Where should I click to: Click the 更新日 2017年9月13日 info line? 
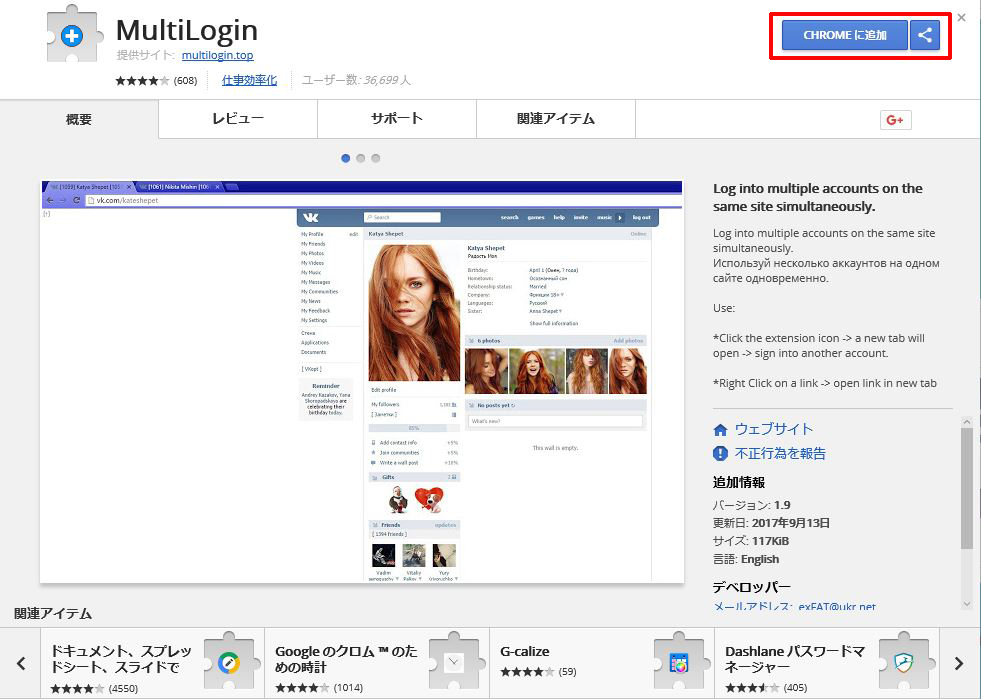(771, 523)
